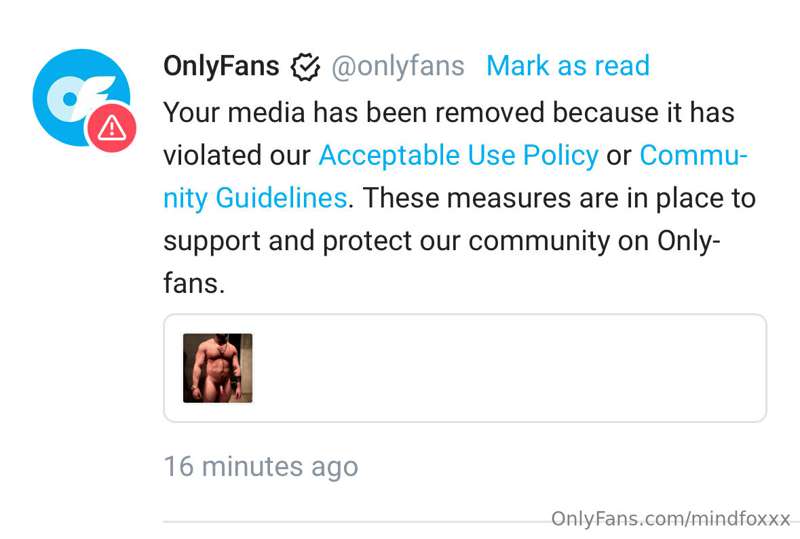The image size is (800, 539).
Task: Click "violated our" text before policy link
Action: (x=237, y=155)
